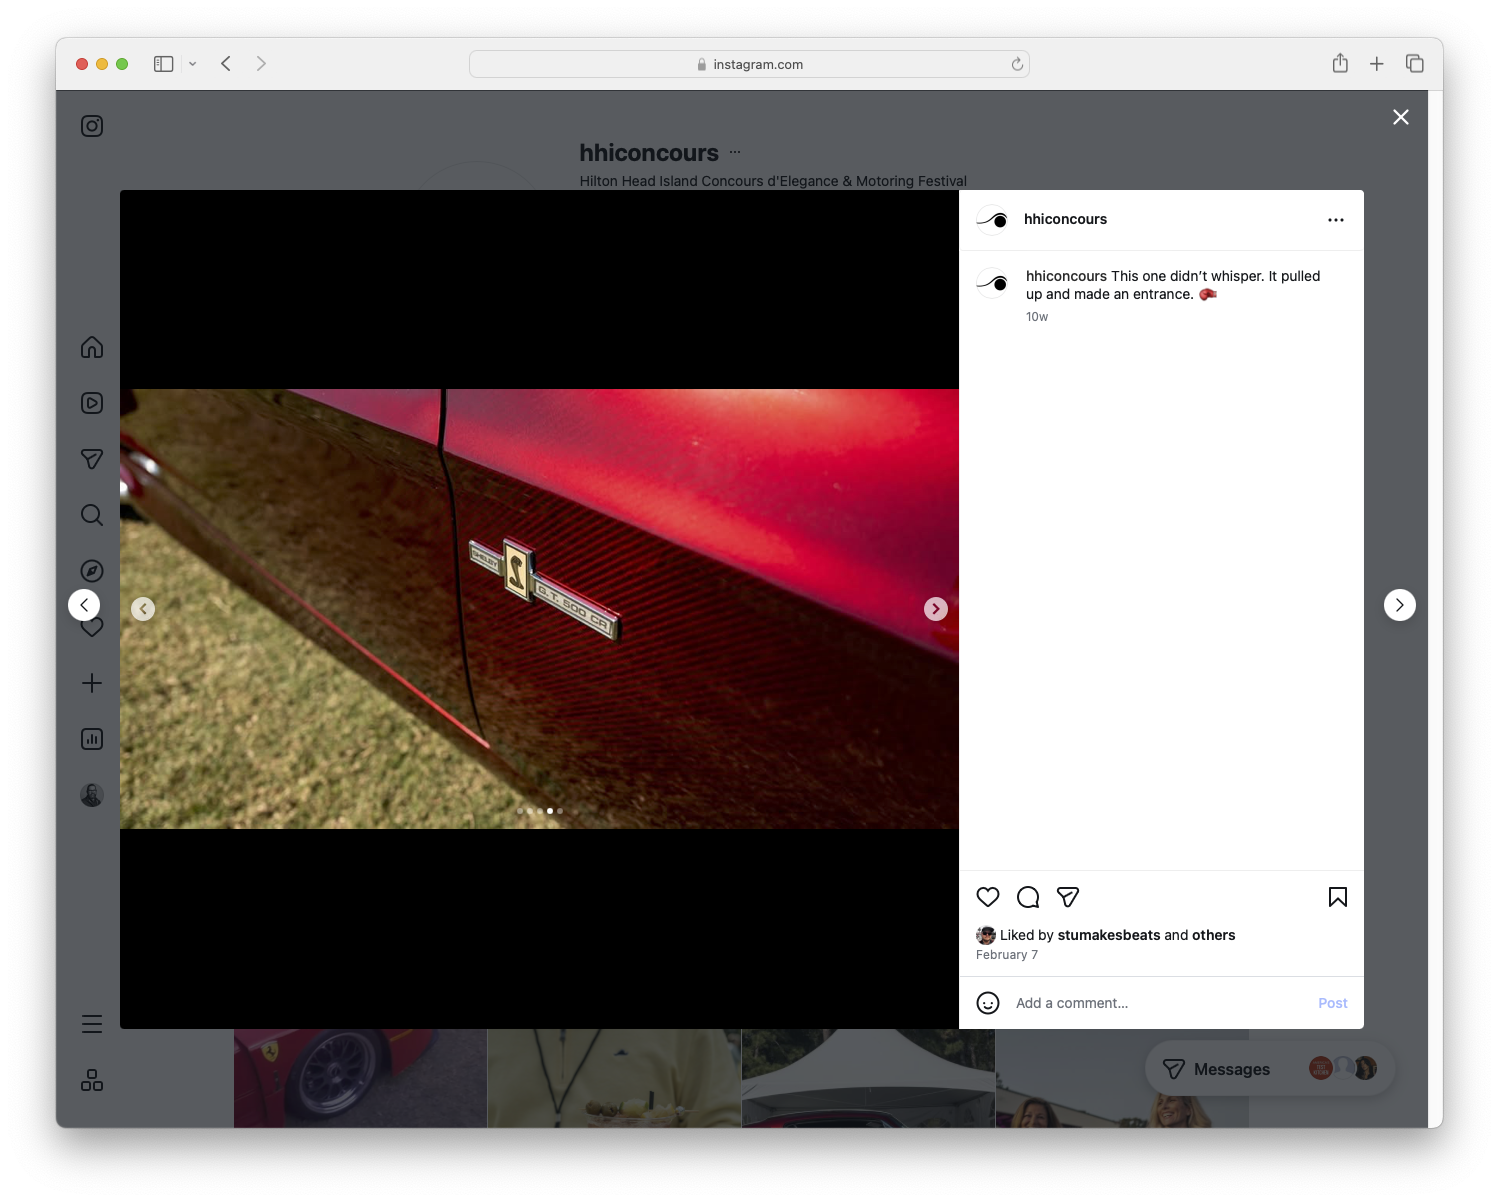Open the Home feed
This screenshot has width=1499, height=1202.
coord(91,347)
